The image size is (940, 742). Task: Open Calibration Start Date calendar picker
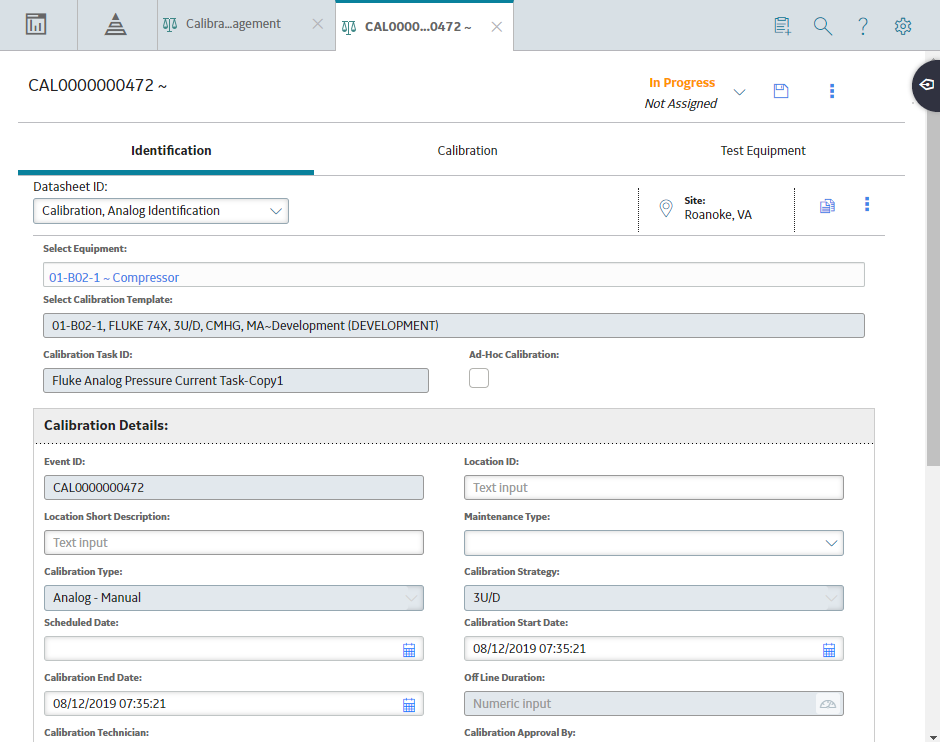[829, 650]
